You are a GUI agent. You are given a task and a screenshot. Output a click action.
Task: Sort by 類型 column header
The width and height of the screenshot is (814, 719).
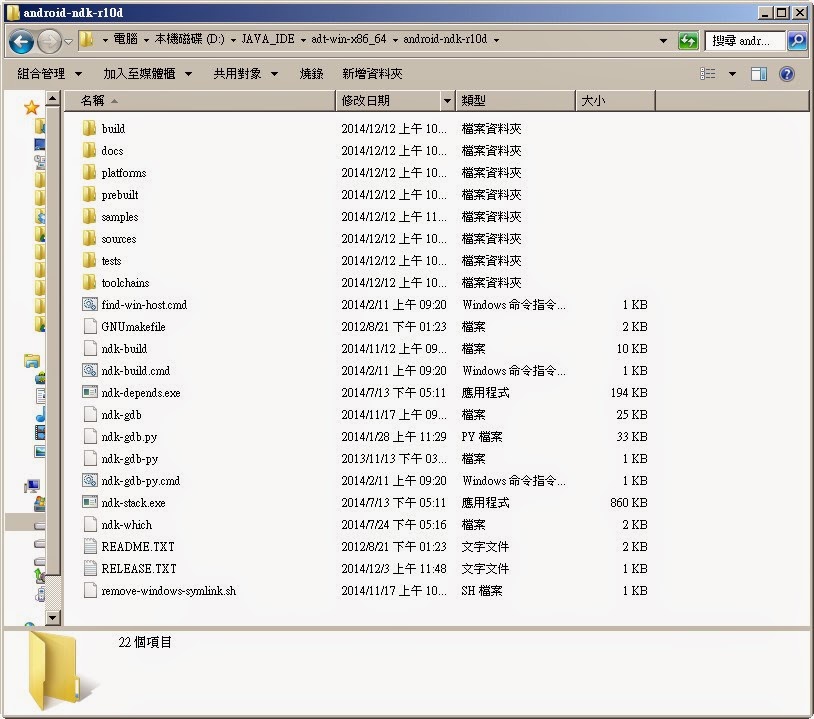click(x=515, y=101)
